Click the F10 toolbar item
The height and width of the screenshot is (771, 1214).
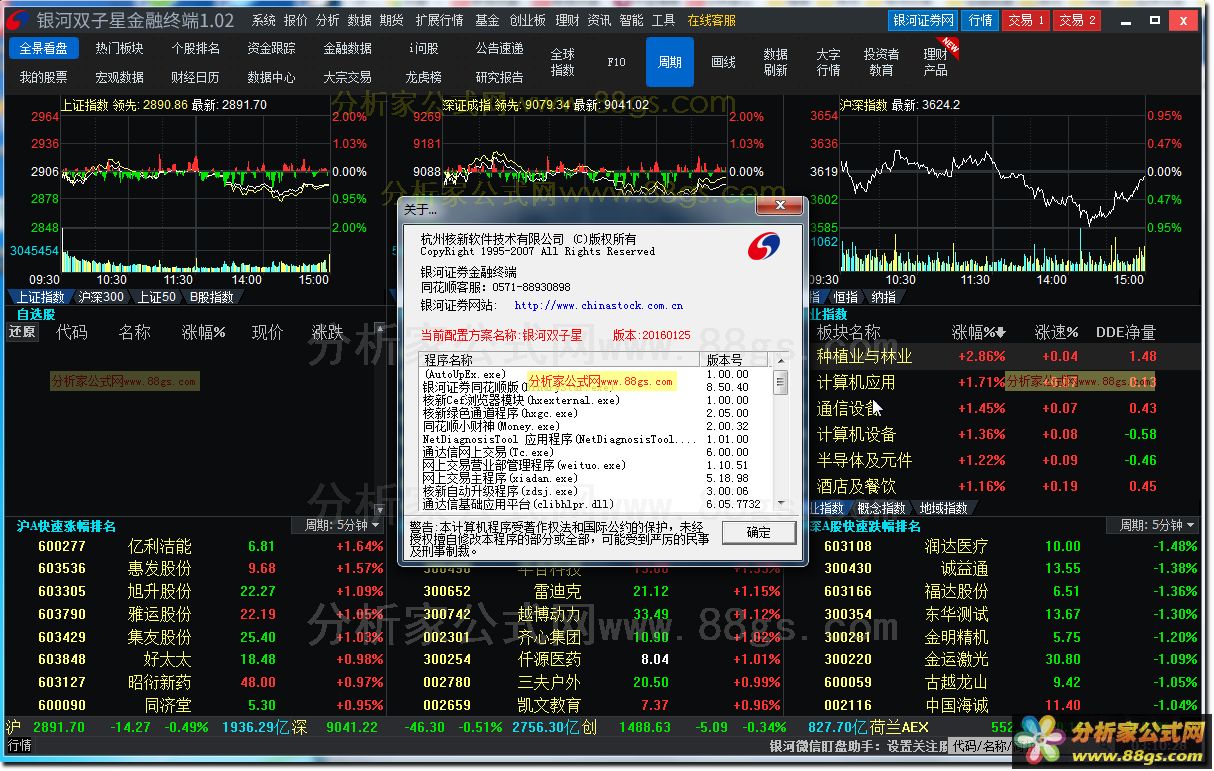(616, 62)
